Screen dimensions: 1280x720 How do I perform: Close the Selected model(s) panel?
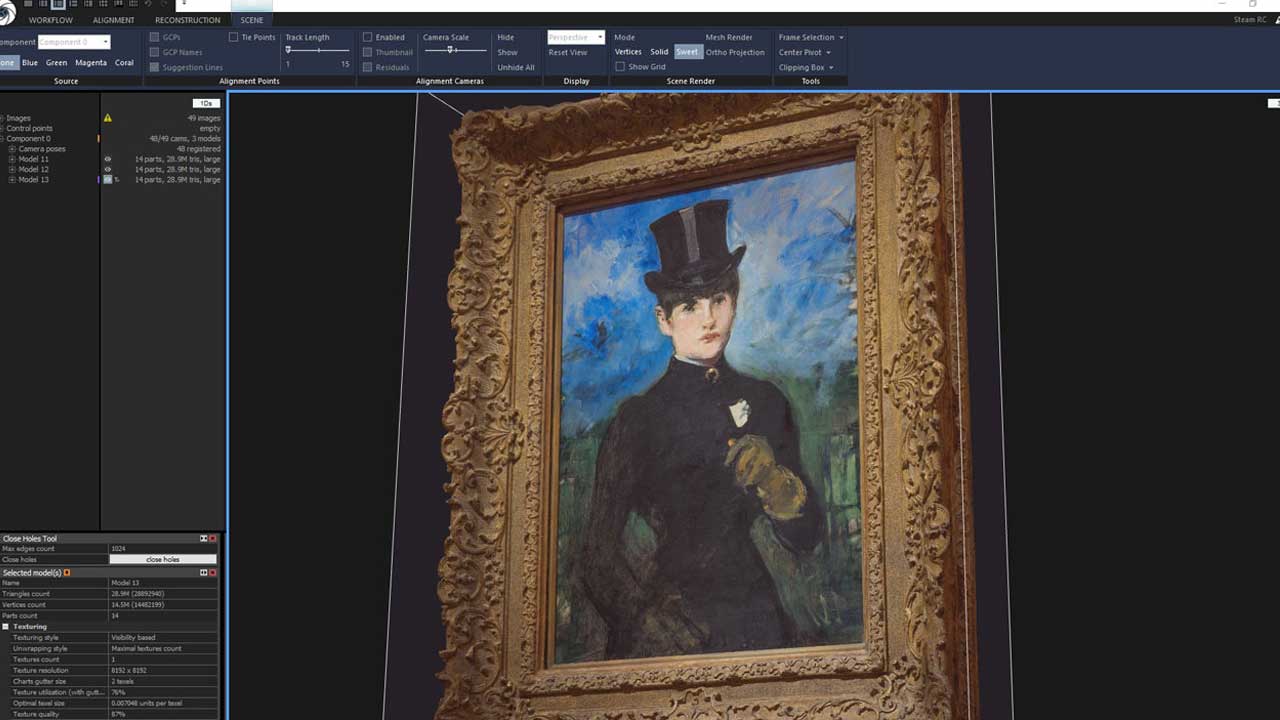point(213,573)
